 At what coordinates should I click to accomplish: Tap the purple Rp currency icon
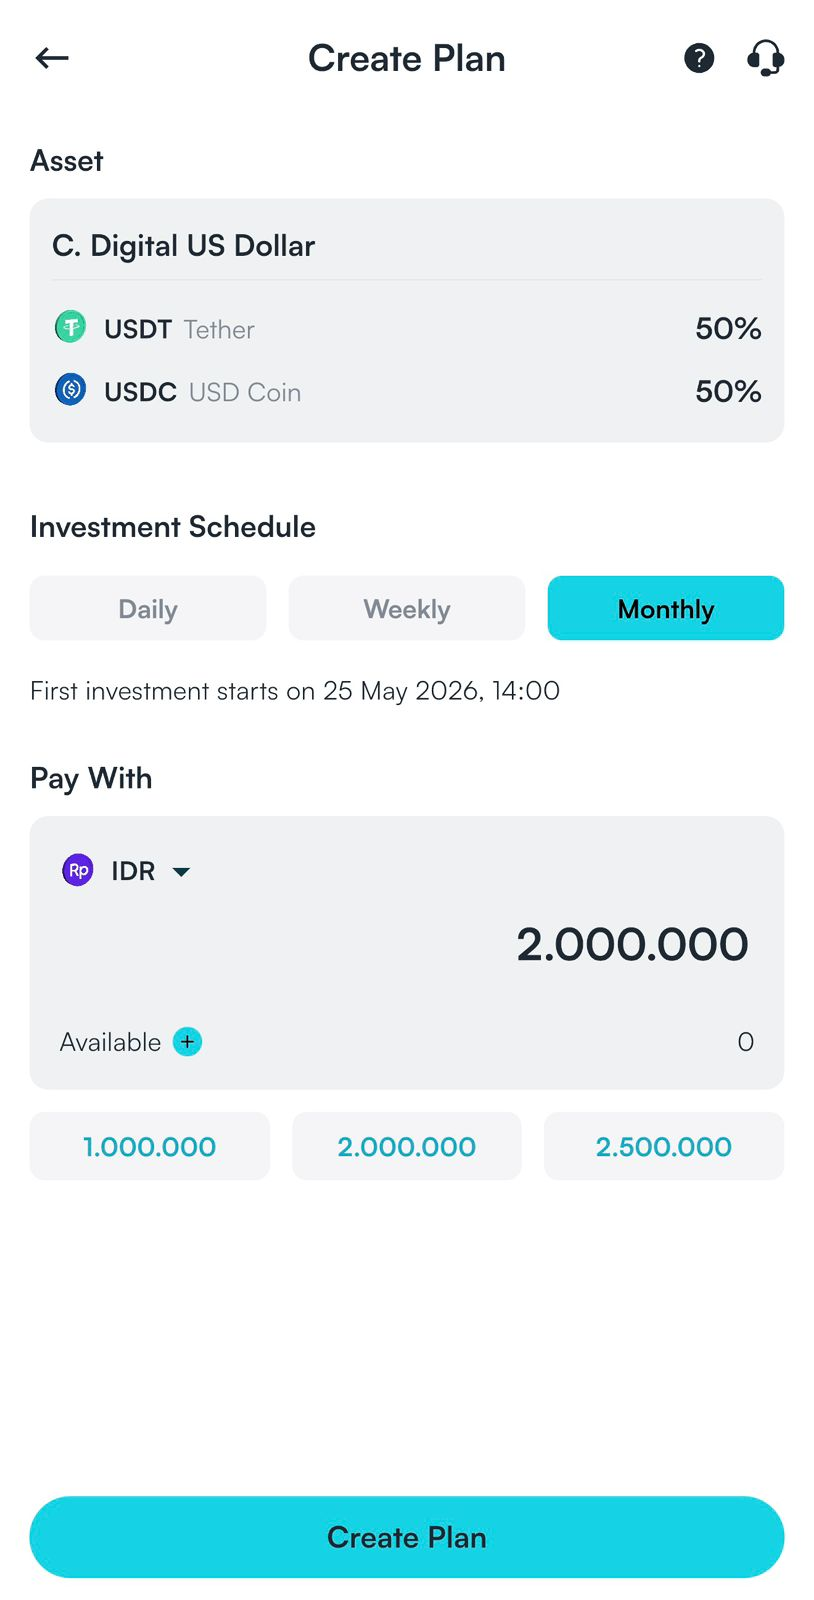tap(78, 870)
